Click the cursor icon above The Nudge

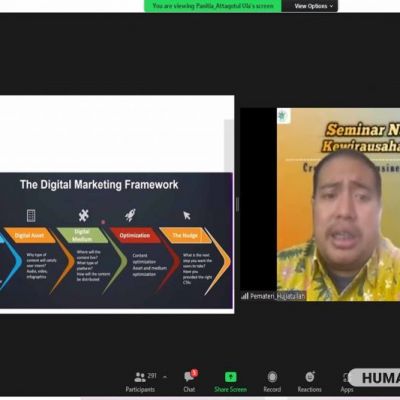pyautogui.click(x=187, y=215)
